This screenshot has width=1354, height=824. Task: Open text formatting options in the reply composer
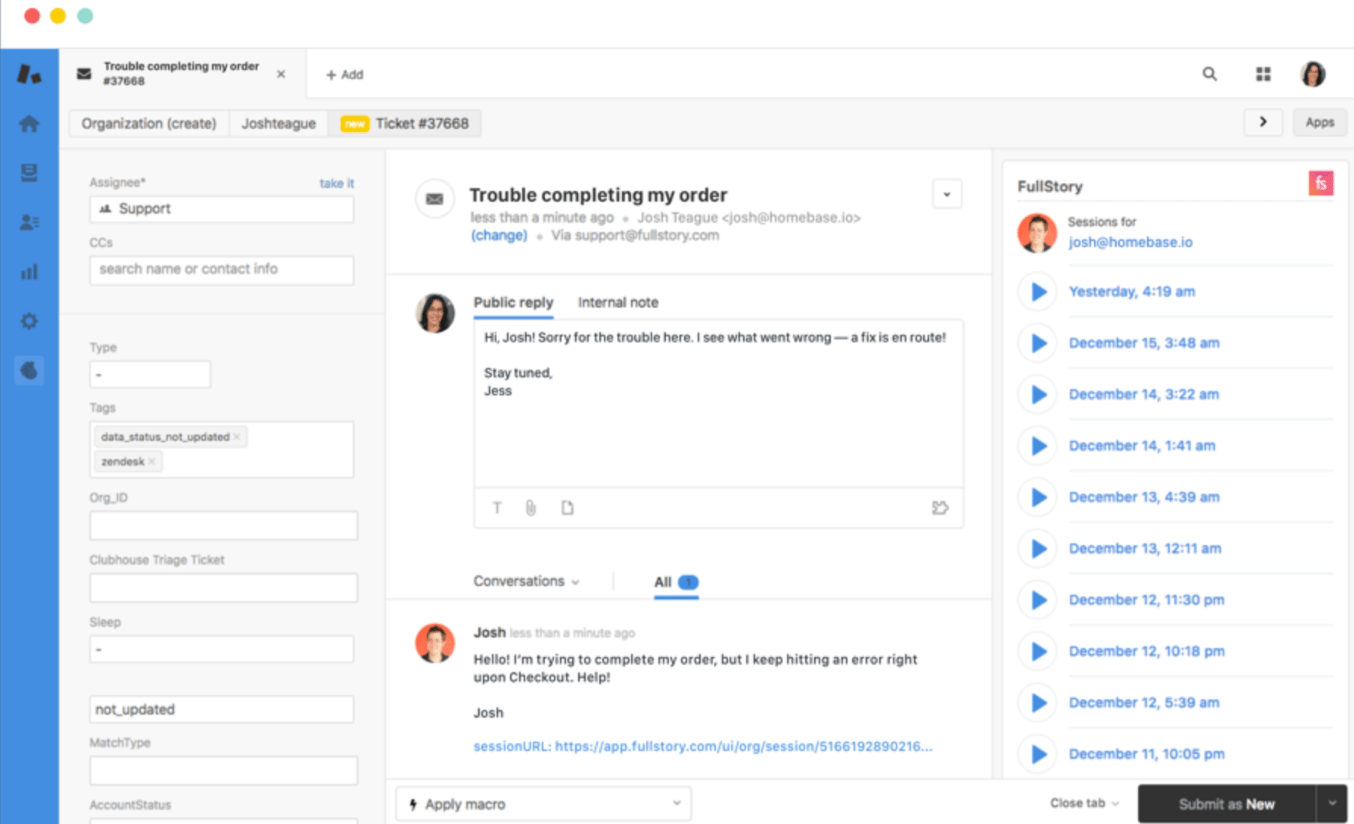[x=497, y=507]
